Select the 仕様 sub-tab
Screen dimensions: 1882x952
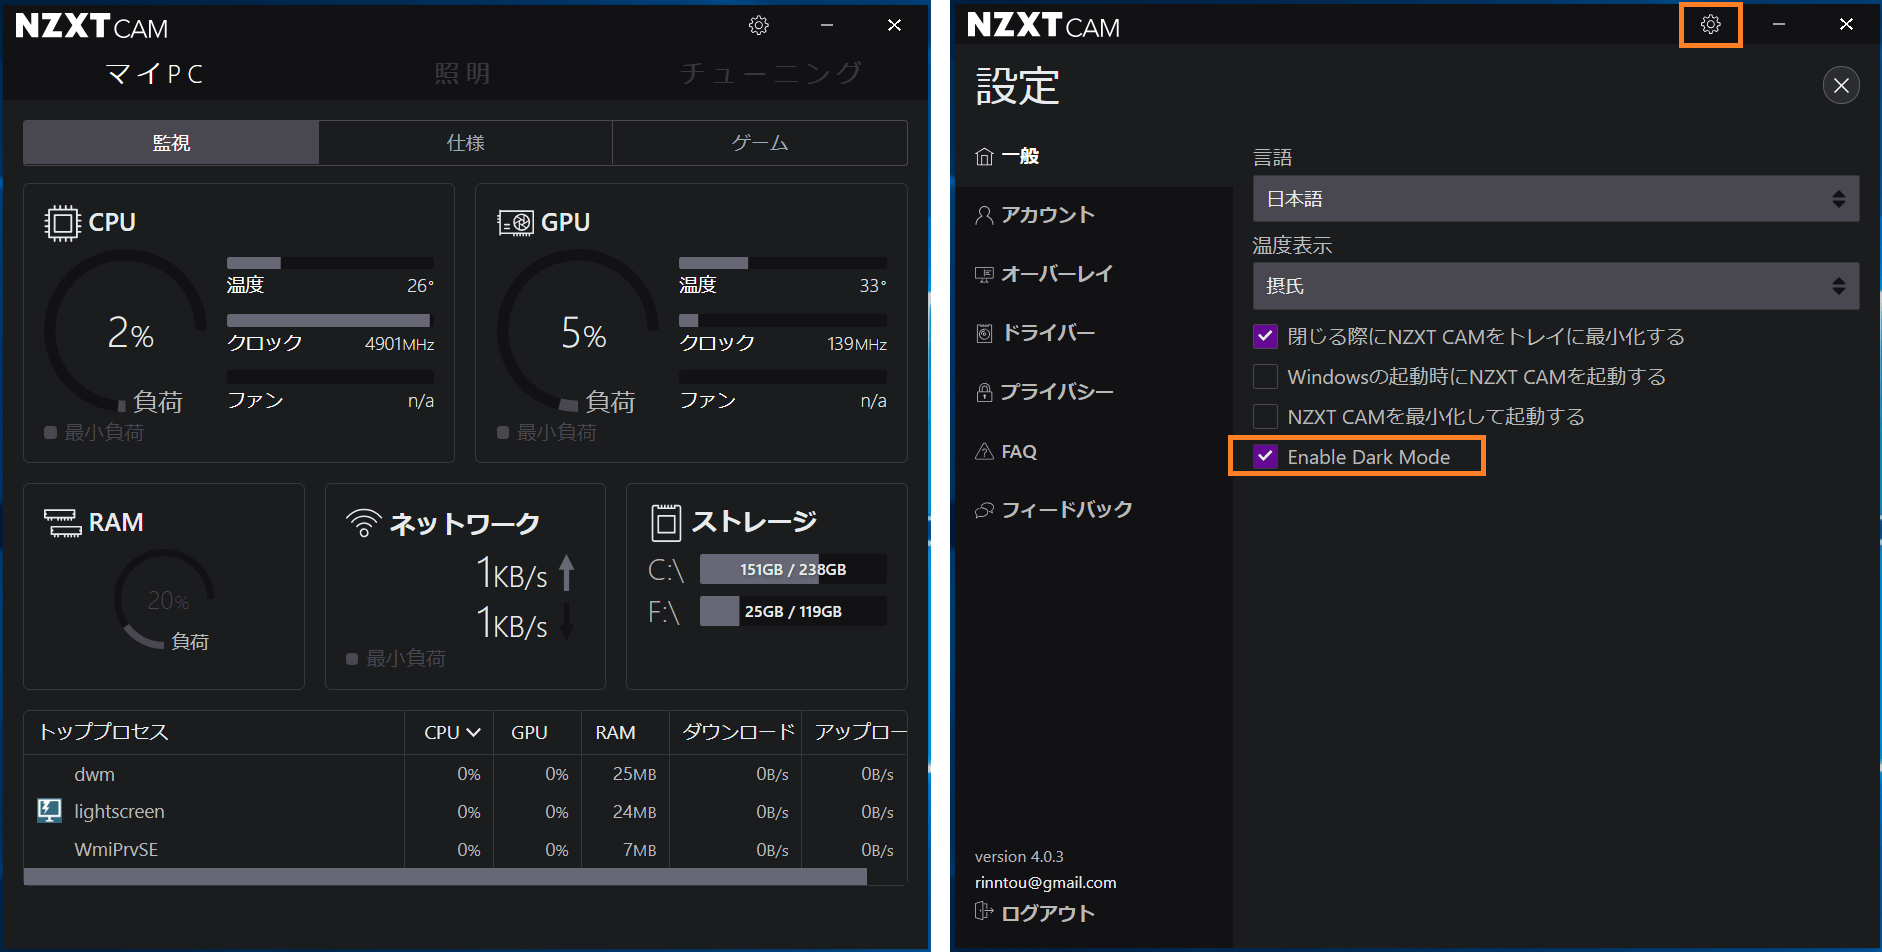(x=466, y=143)
